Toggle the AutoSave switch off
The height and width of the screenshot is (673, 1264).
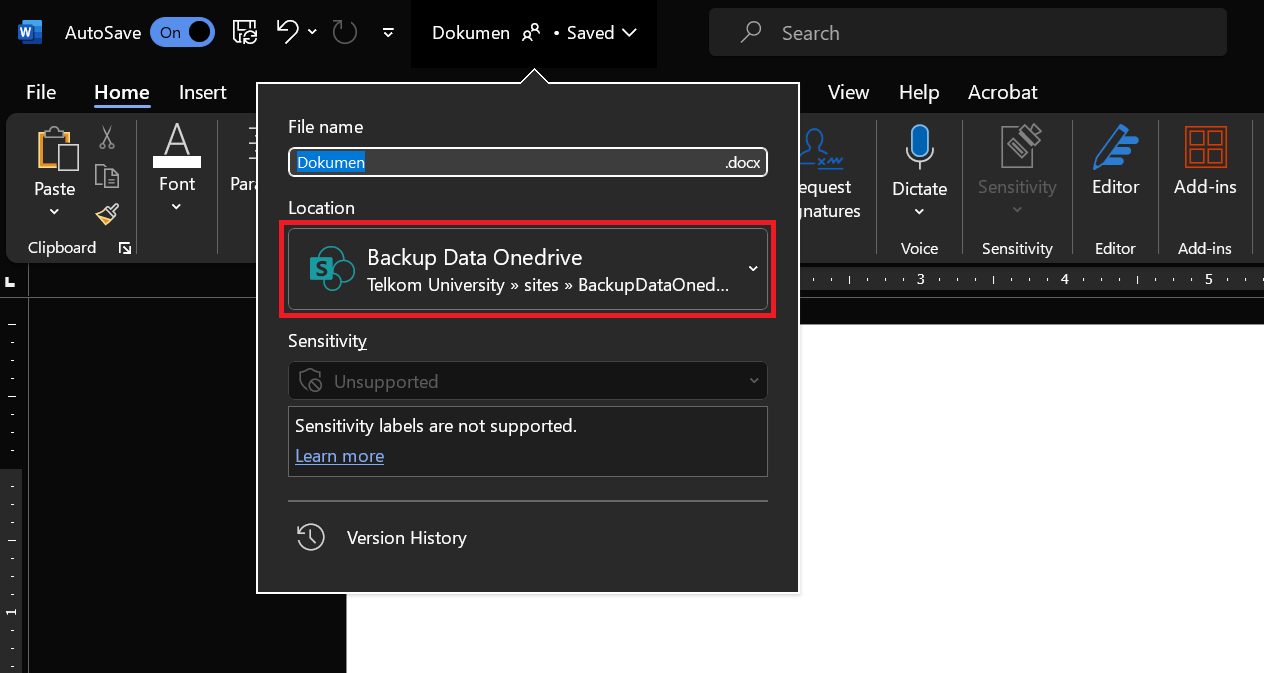tap(182, 32)
